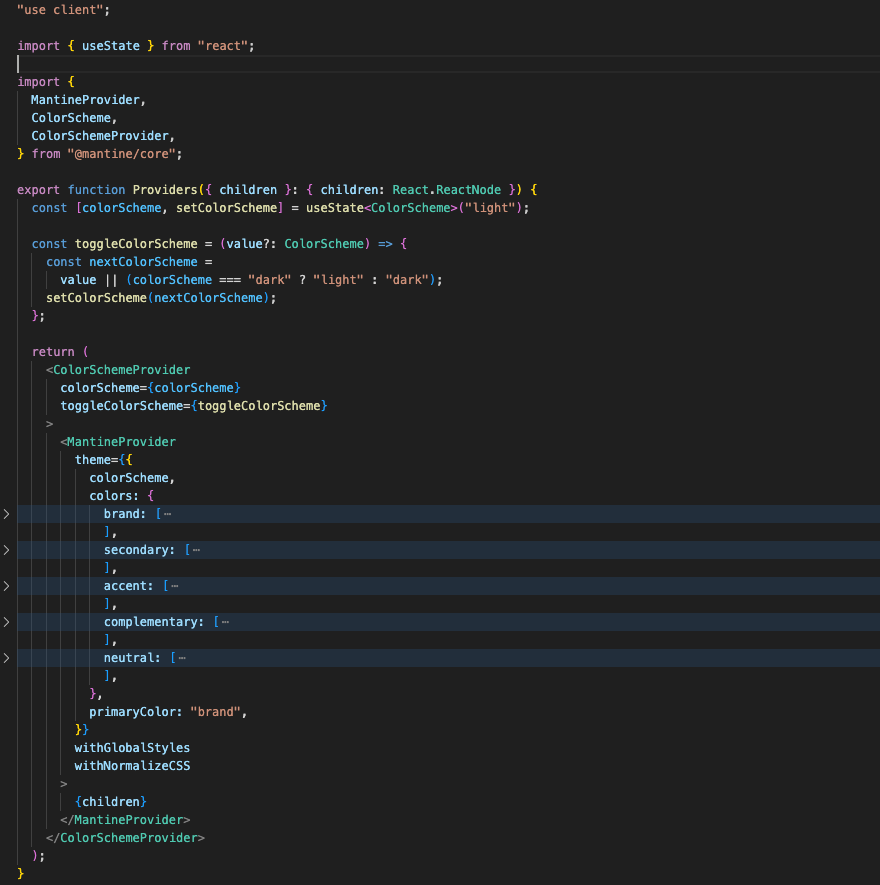The height and width of the screenshot is (885, 880).
Task: Expand the complementary color array
Action: [x=5, y=621]
